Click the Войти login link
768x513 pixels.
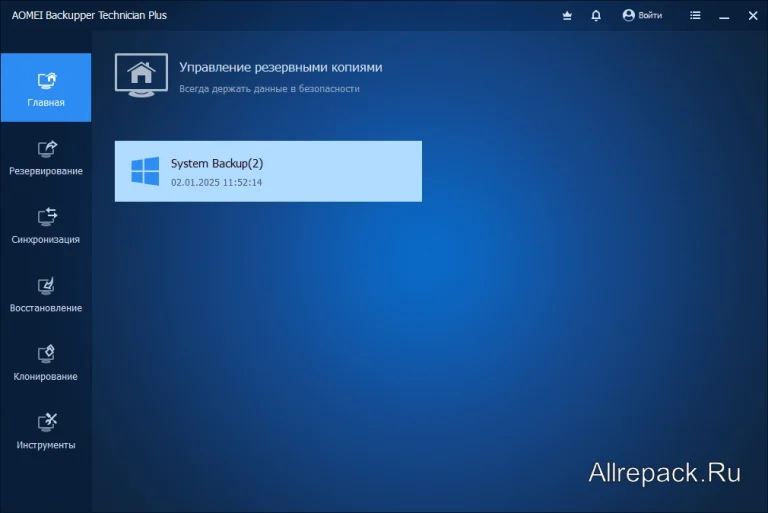tap(650, 16)
